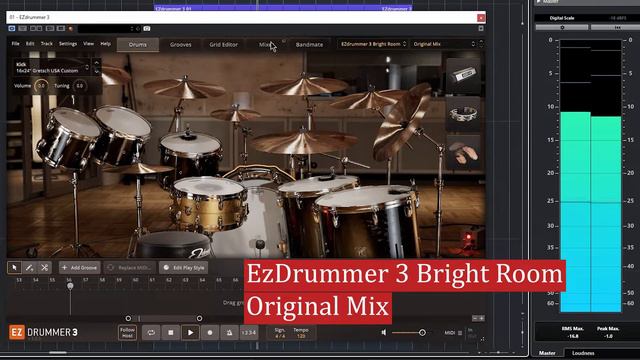
Task: Toggle the 1 2 3 4 count-in
Action: (x=249, y=333)
